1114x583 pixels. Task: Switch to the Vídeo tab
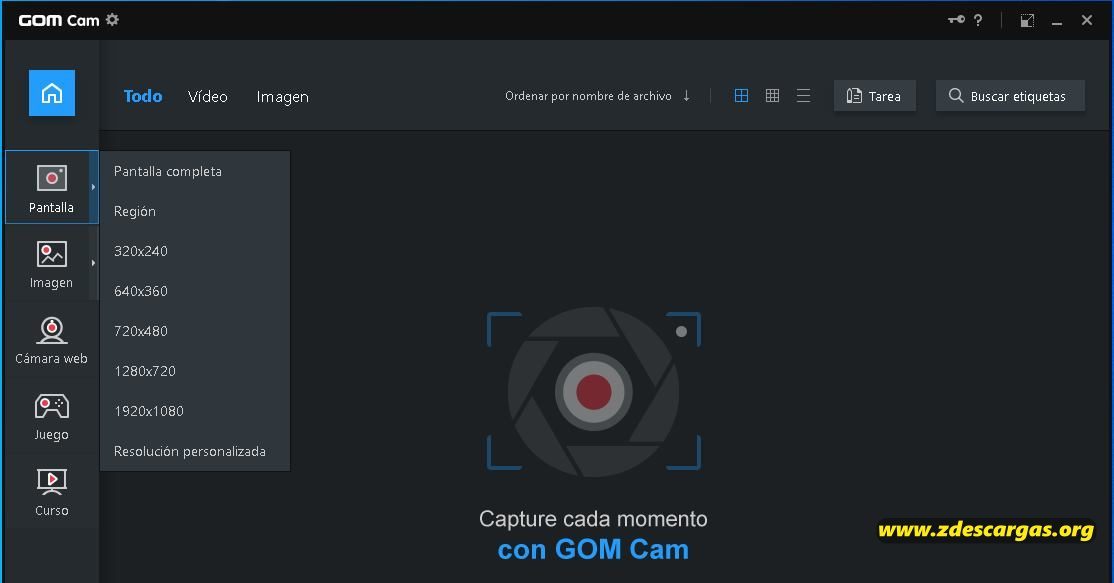click(x=207, y=96)
